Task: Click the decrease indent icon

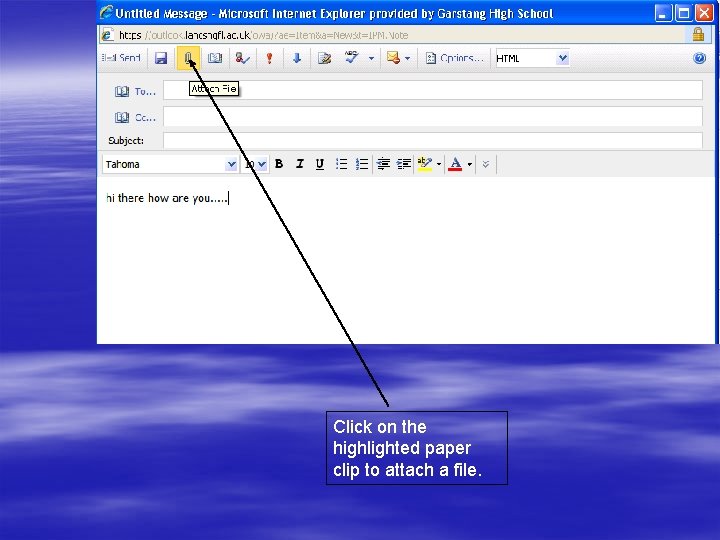Action: (x=383, y=164)
